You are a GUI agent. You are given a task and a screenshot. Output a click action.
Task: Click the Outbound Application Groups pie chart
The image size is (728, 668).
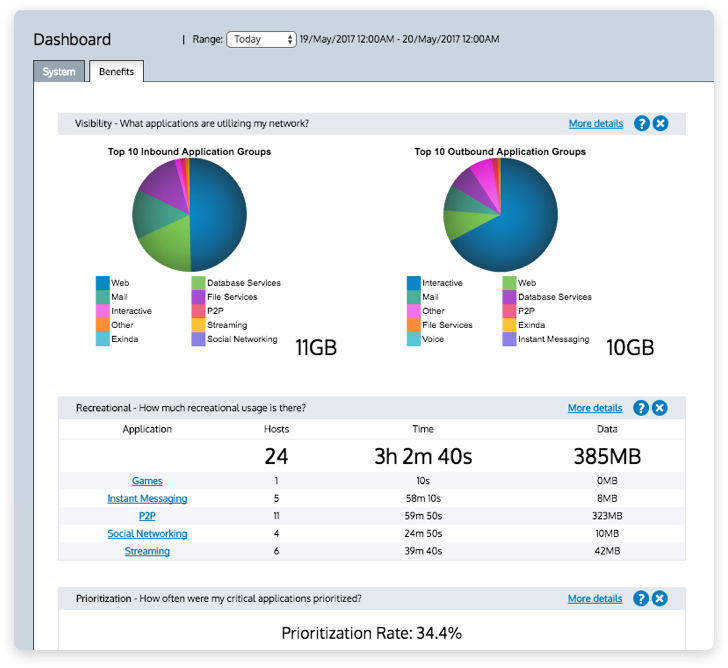(x=500, y=215)
